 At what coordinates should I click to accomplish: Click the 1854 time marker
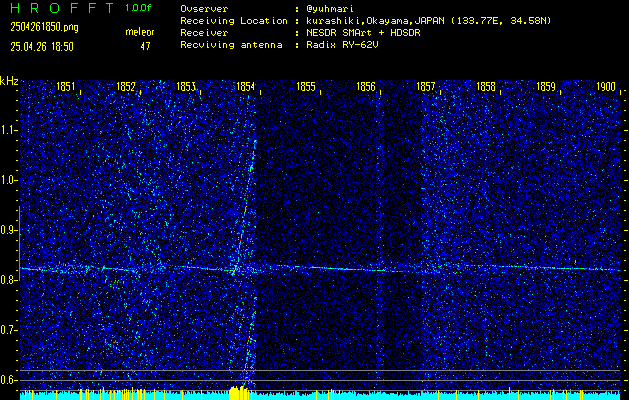(246, 87)
